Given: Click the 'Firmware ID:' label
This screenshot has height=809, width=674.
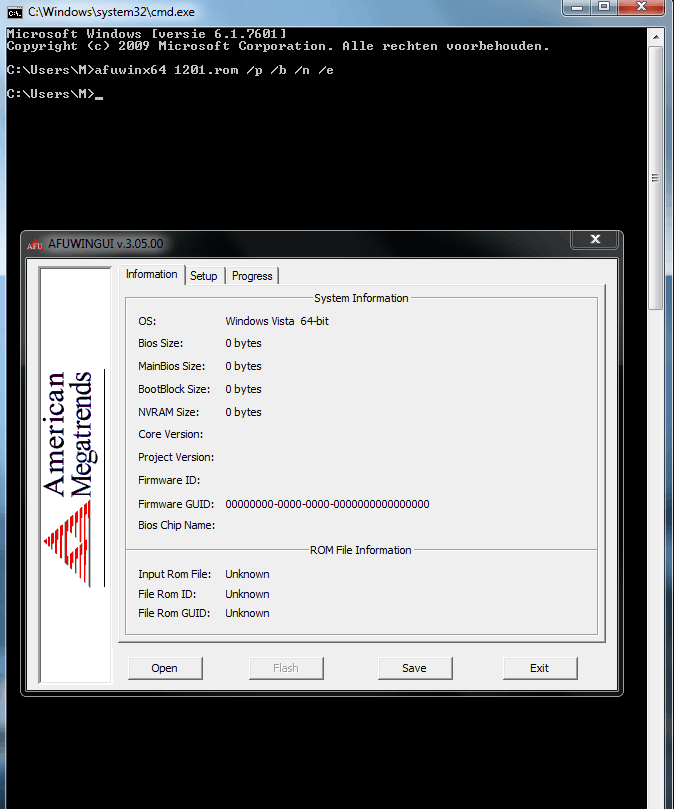Looking at the screenshot, I should pos(169,480).
